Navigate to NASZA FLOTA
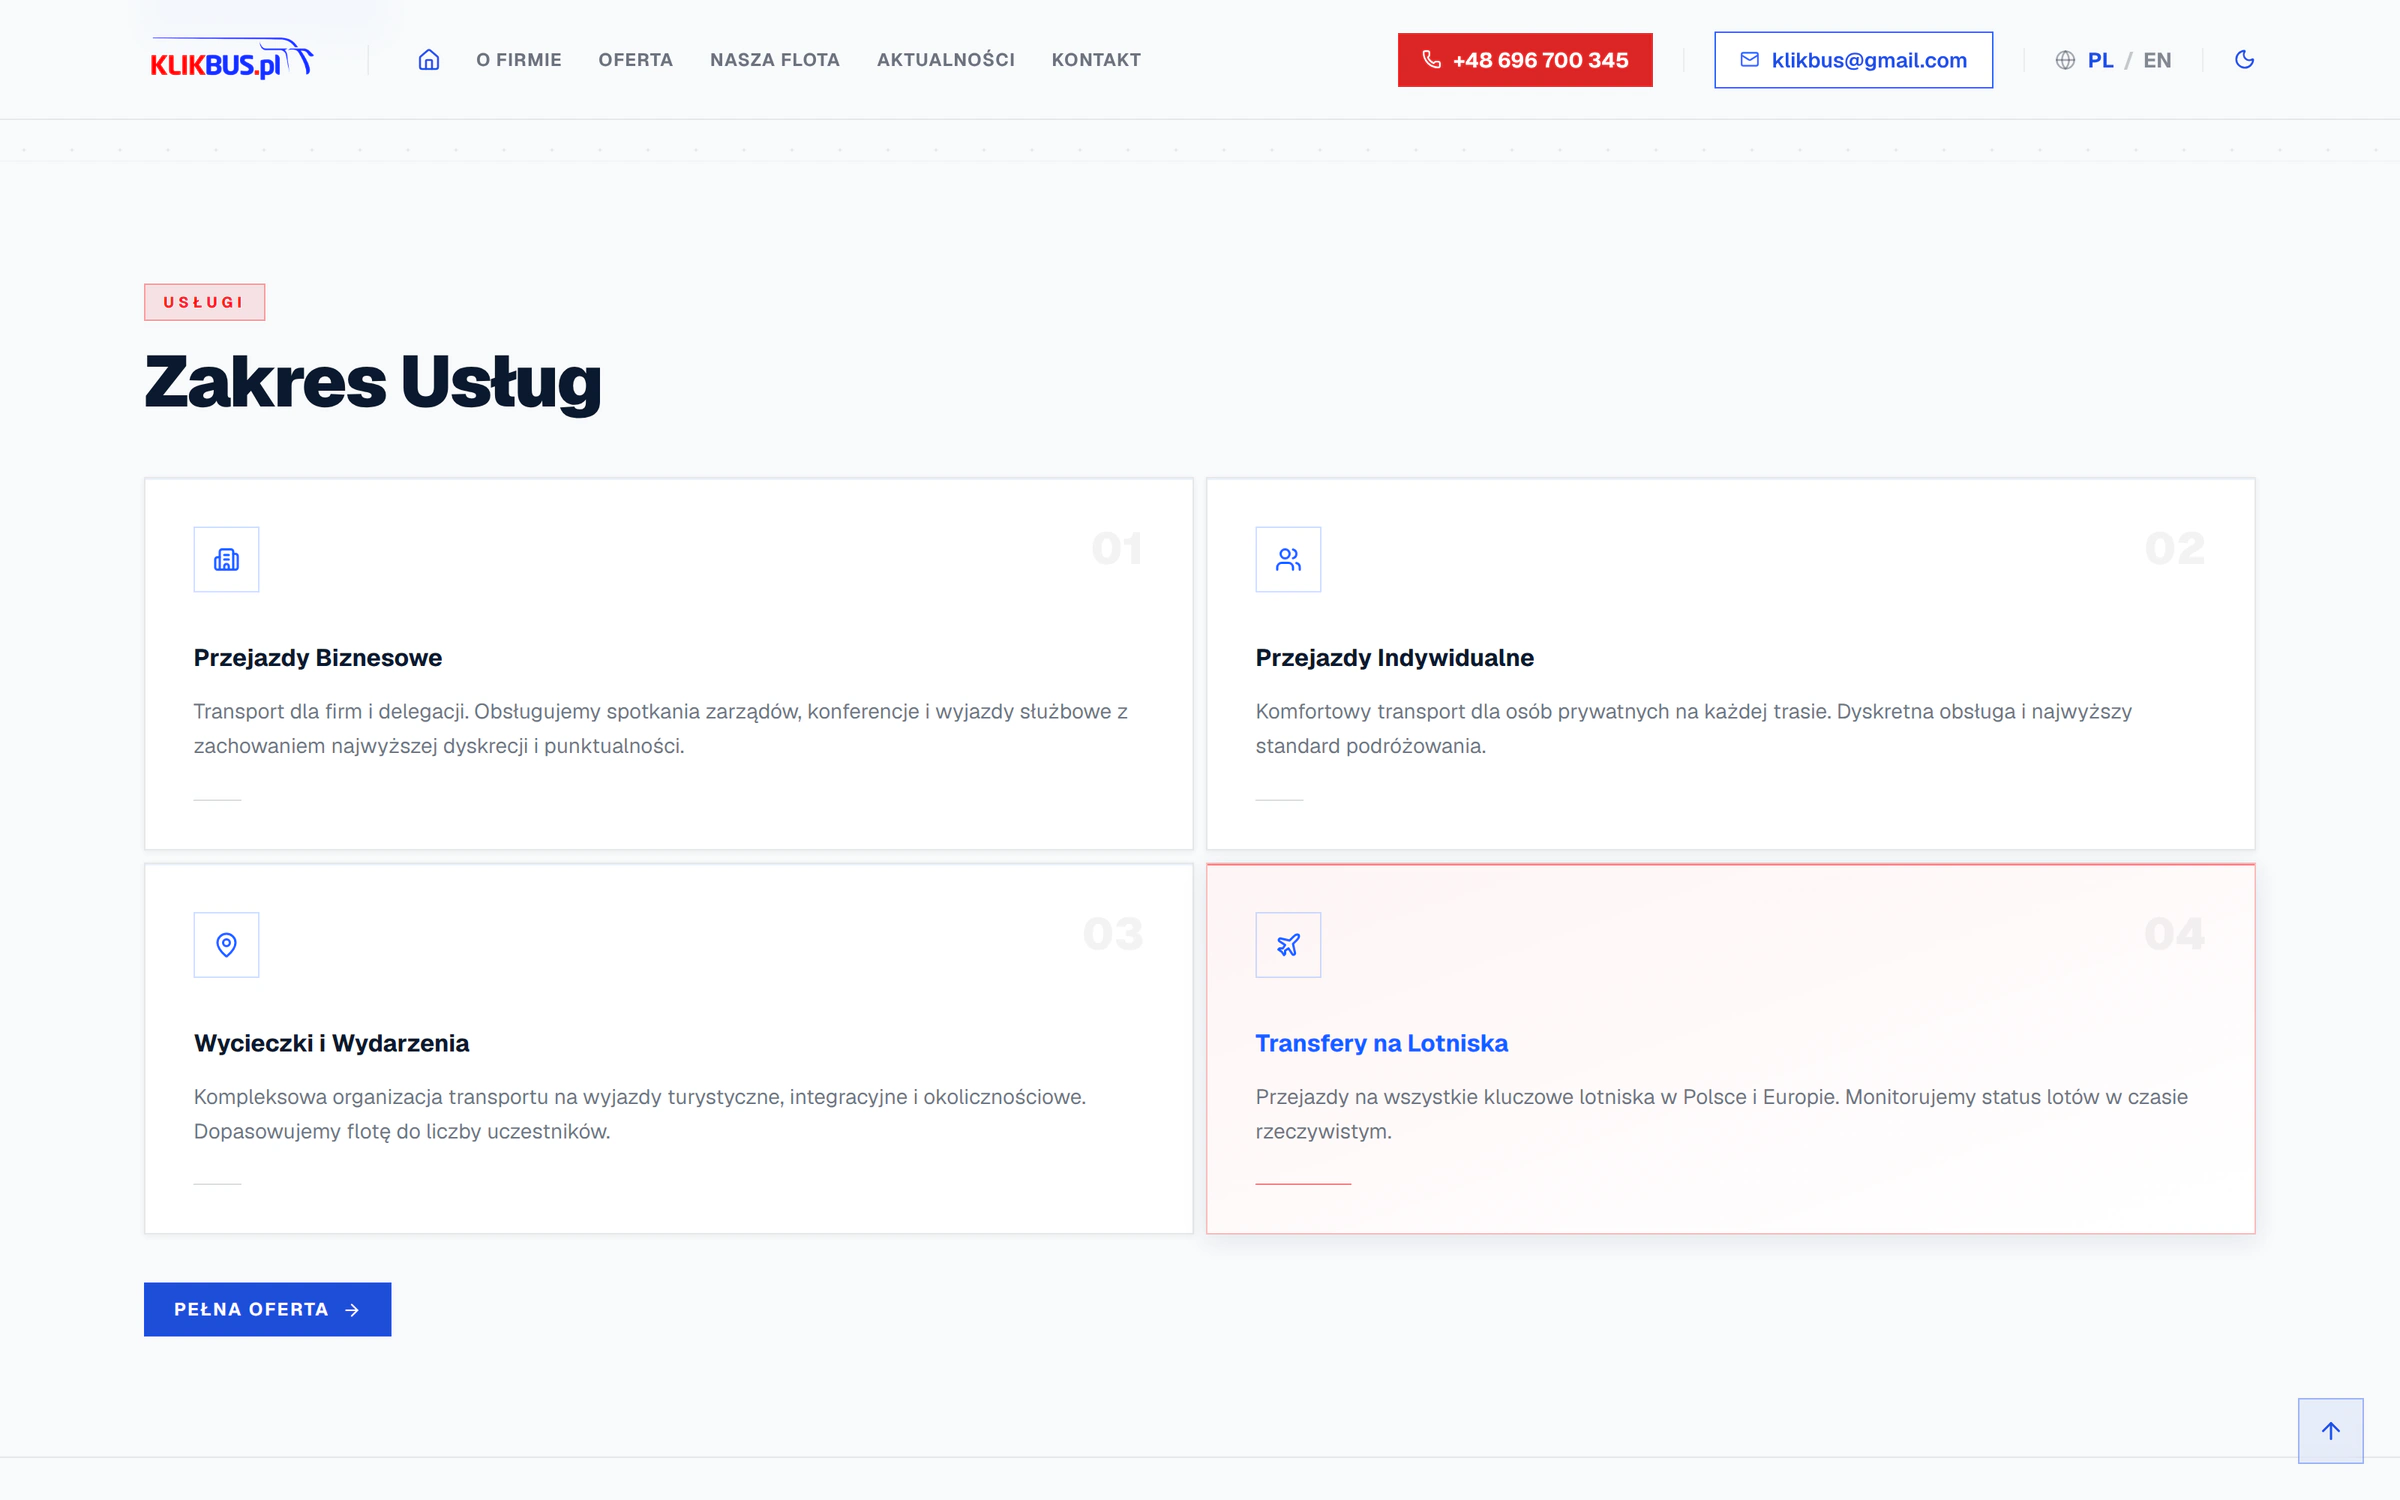This screenshot has height=1500, width=2400. (x=775, y=60)
